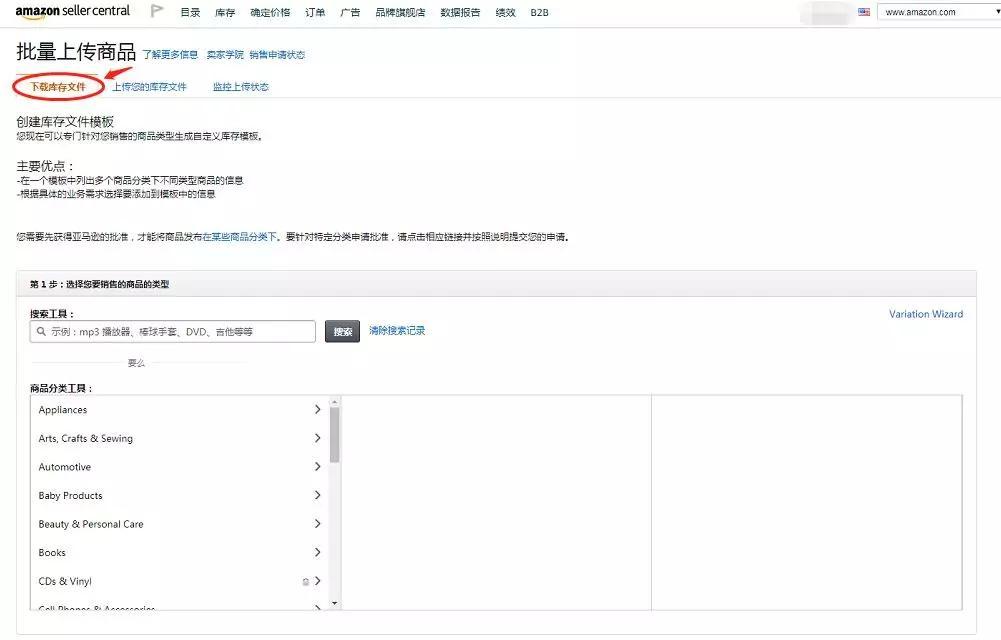
Task: Expand the Books chevron arrow
Action: click(317, 553)
